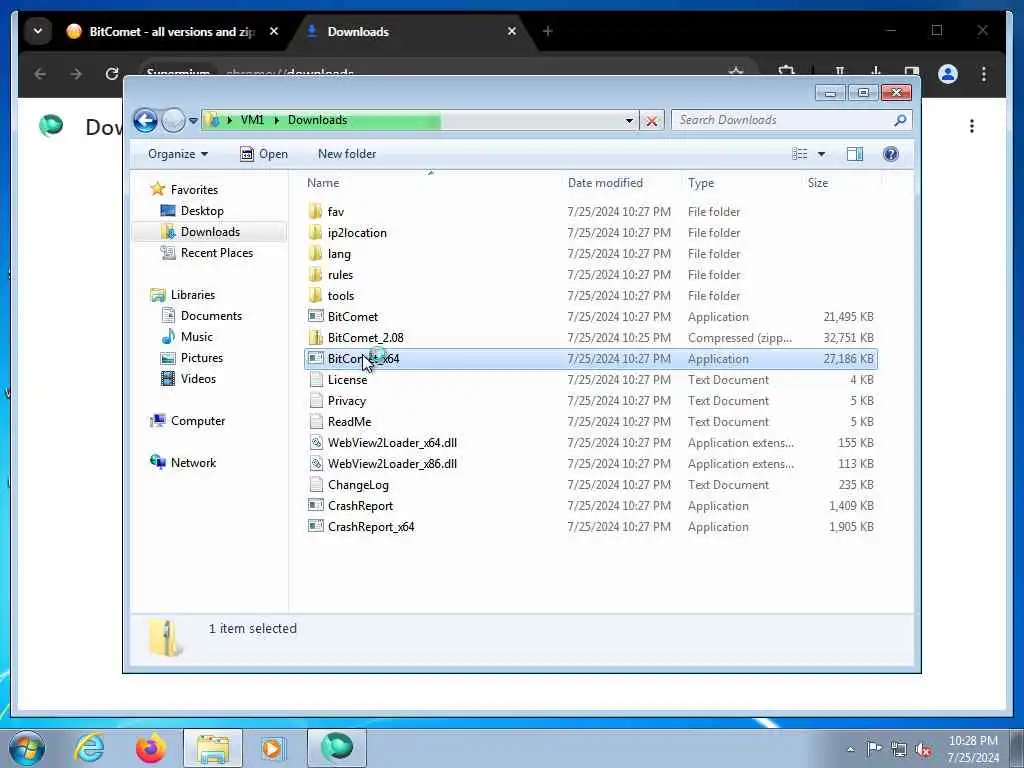
Task: Sort by the Type column header
Action: [x=701, y=184]
